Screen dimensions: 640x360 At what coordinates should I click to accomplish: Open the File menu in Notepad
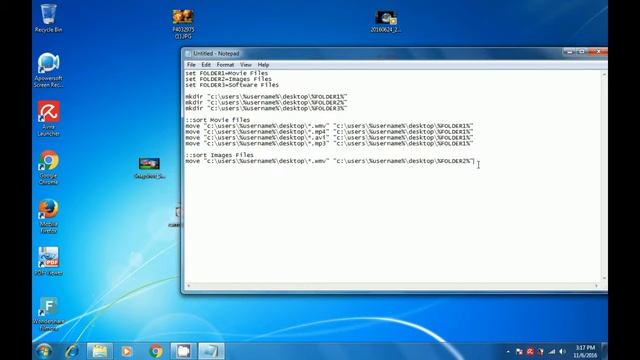point(191,65)
